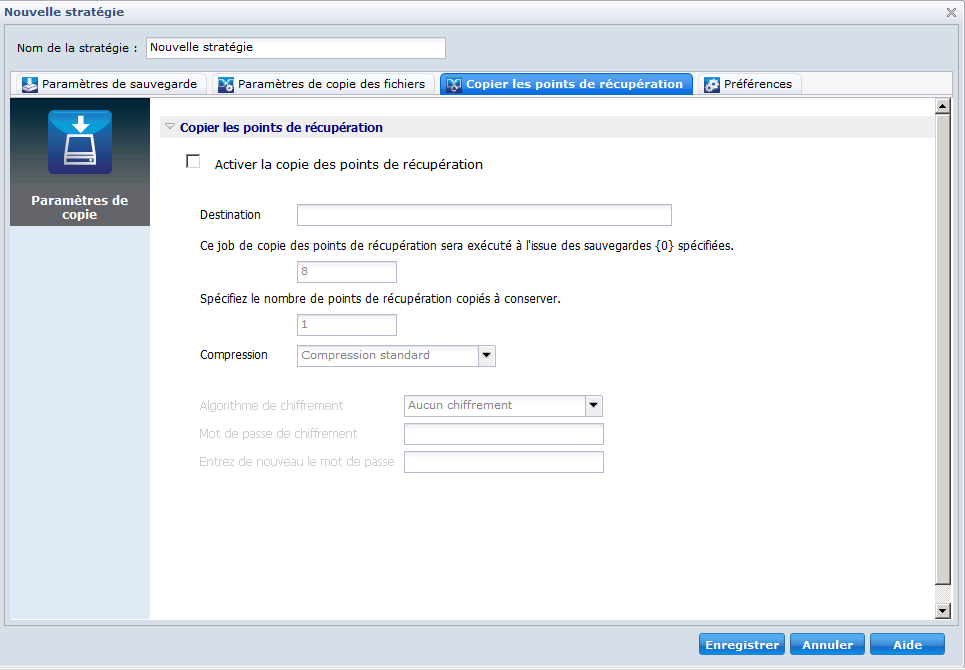The width and height of the screenshot is (965, 670).
Task: Click the Nom de la stratégie field
Action: [295, 47]
